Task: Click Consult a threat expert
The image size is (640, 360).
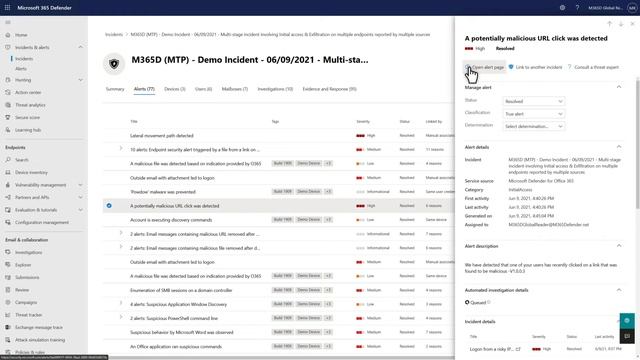Action: [593, 67]
